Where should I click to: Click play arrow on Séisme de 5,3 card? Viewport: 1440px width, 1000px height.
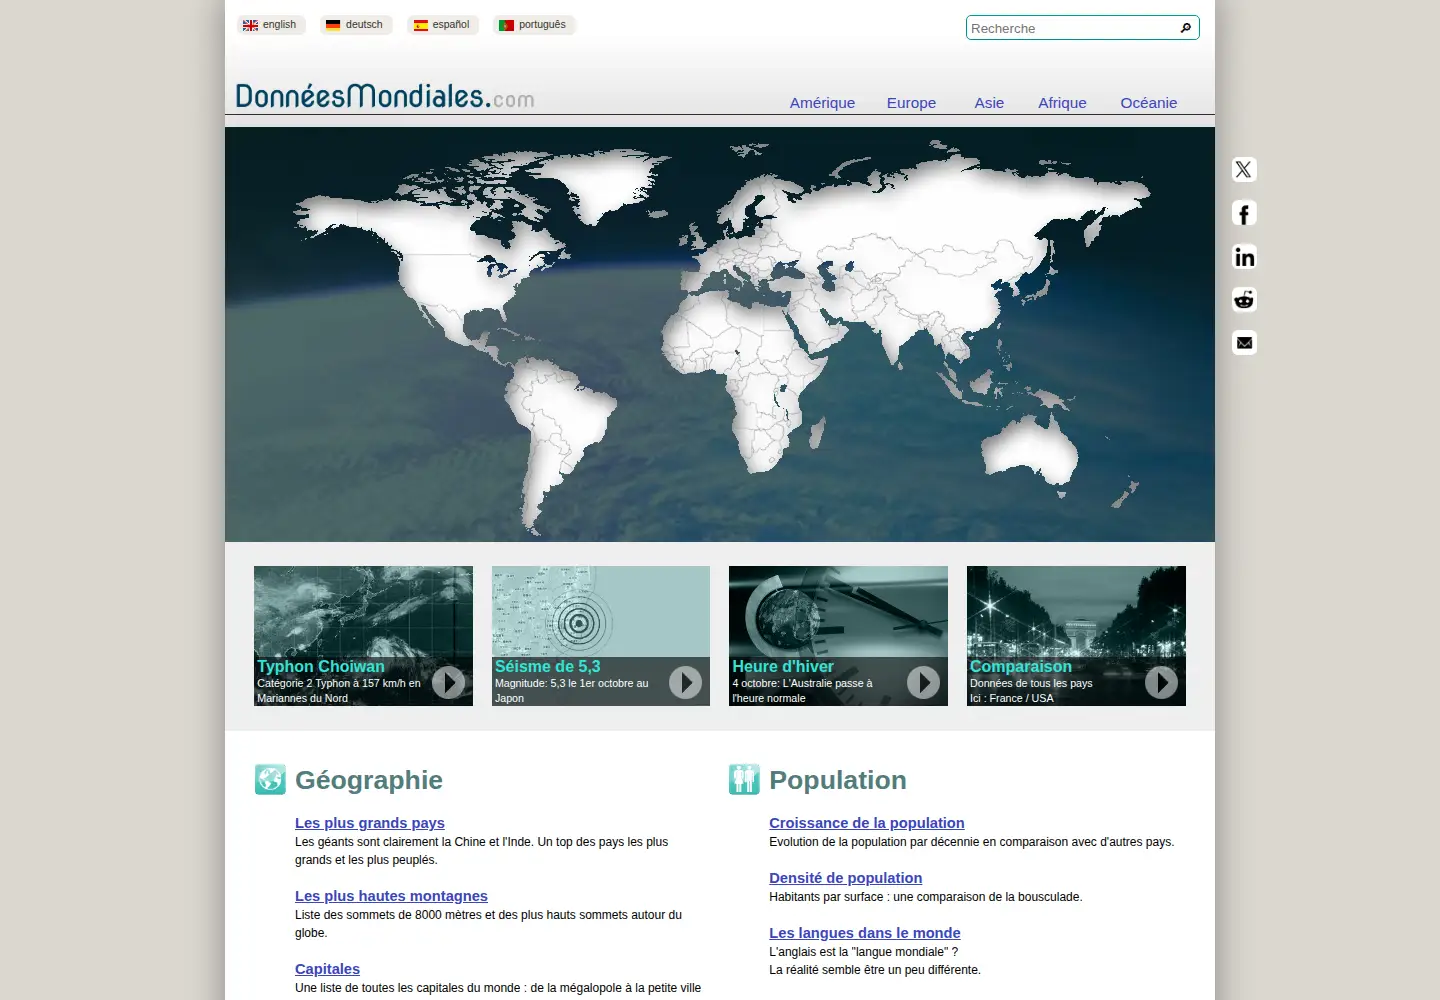[x=685, y=682]
